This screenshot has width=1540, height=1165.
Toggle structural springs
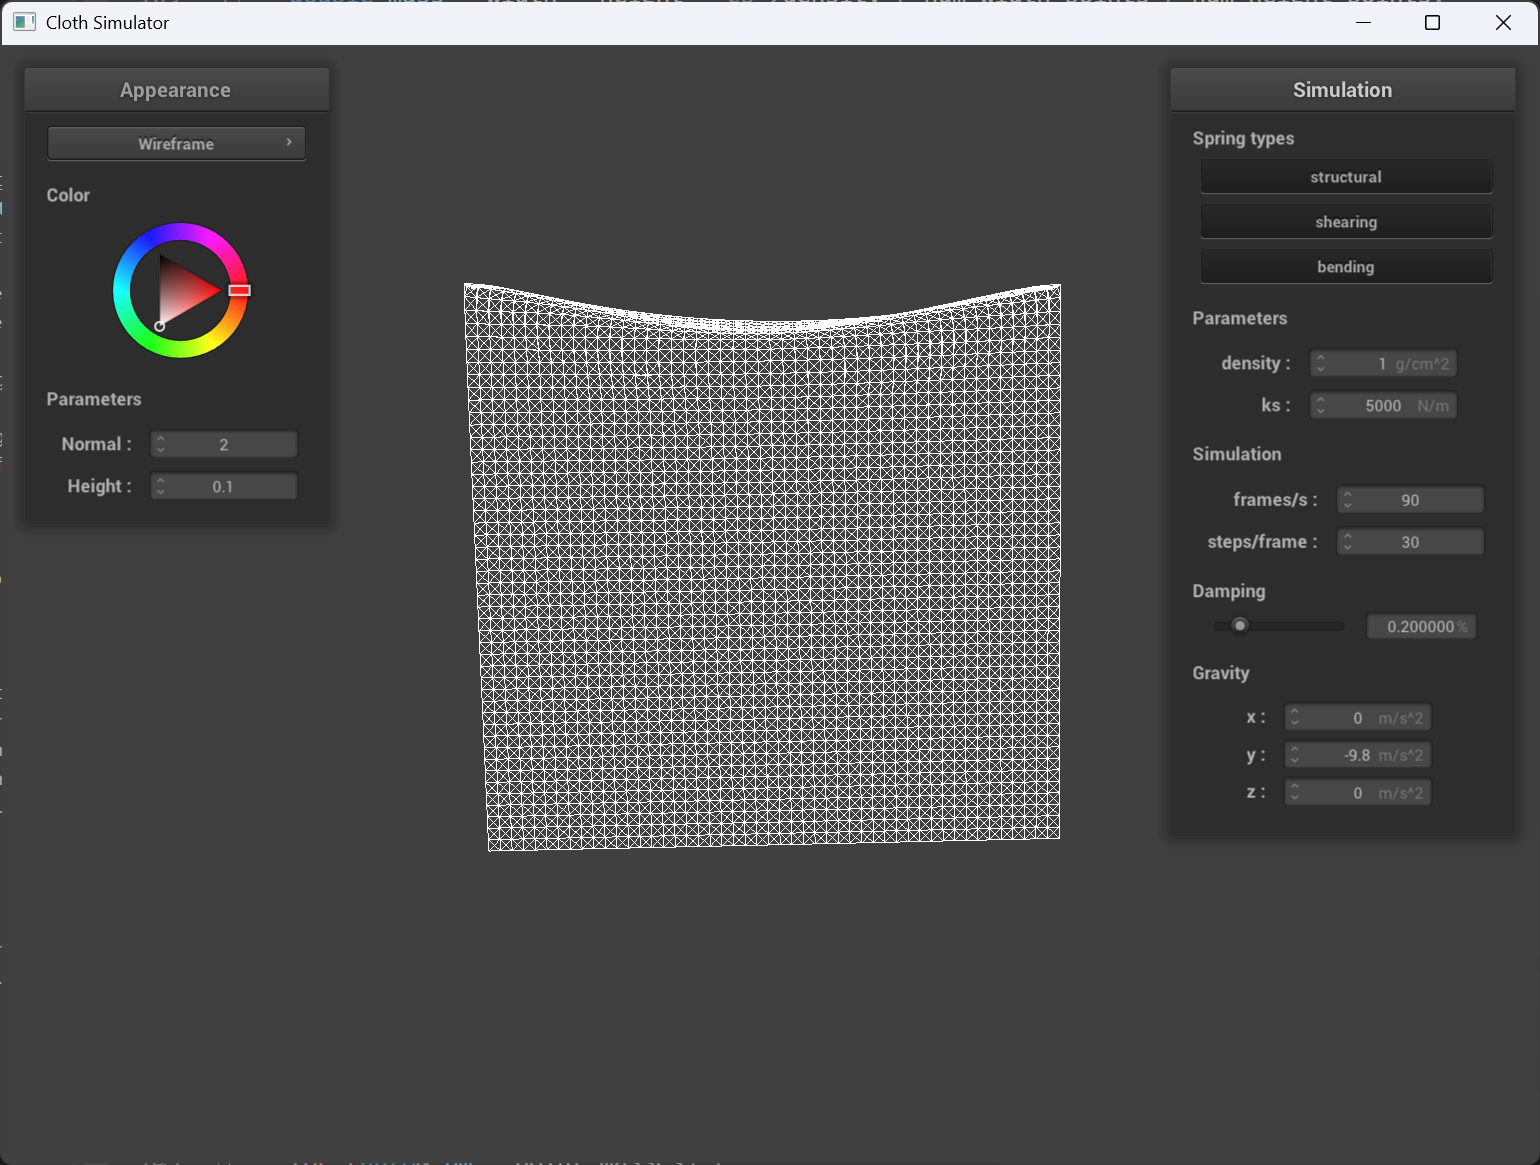click(x=1346, y=177)
